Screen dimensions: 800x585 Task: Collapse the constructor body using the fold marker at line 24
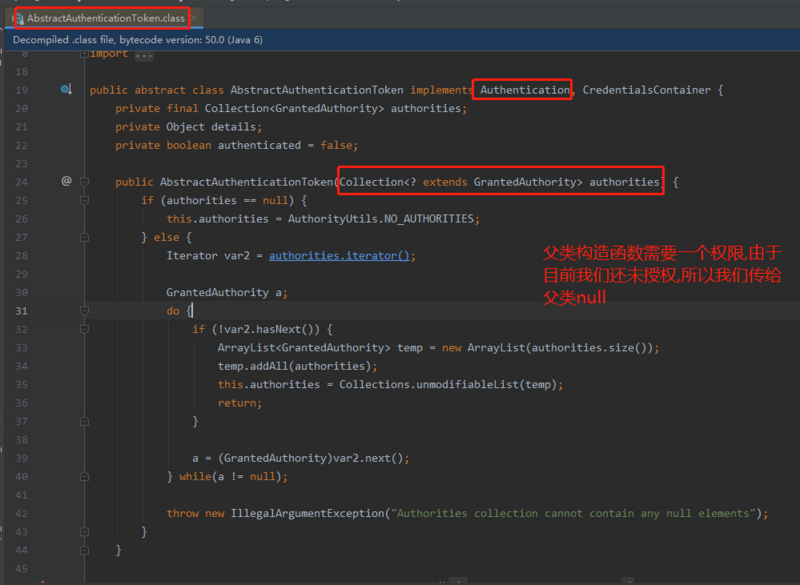tap(85, 181)
